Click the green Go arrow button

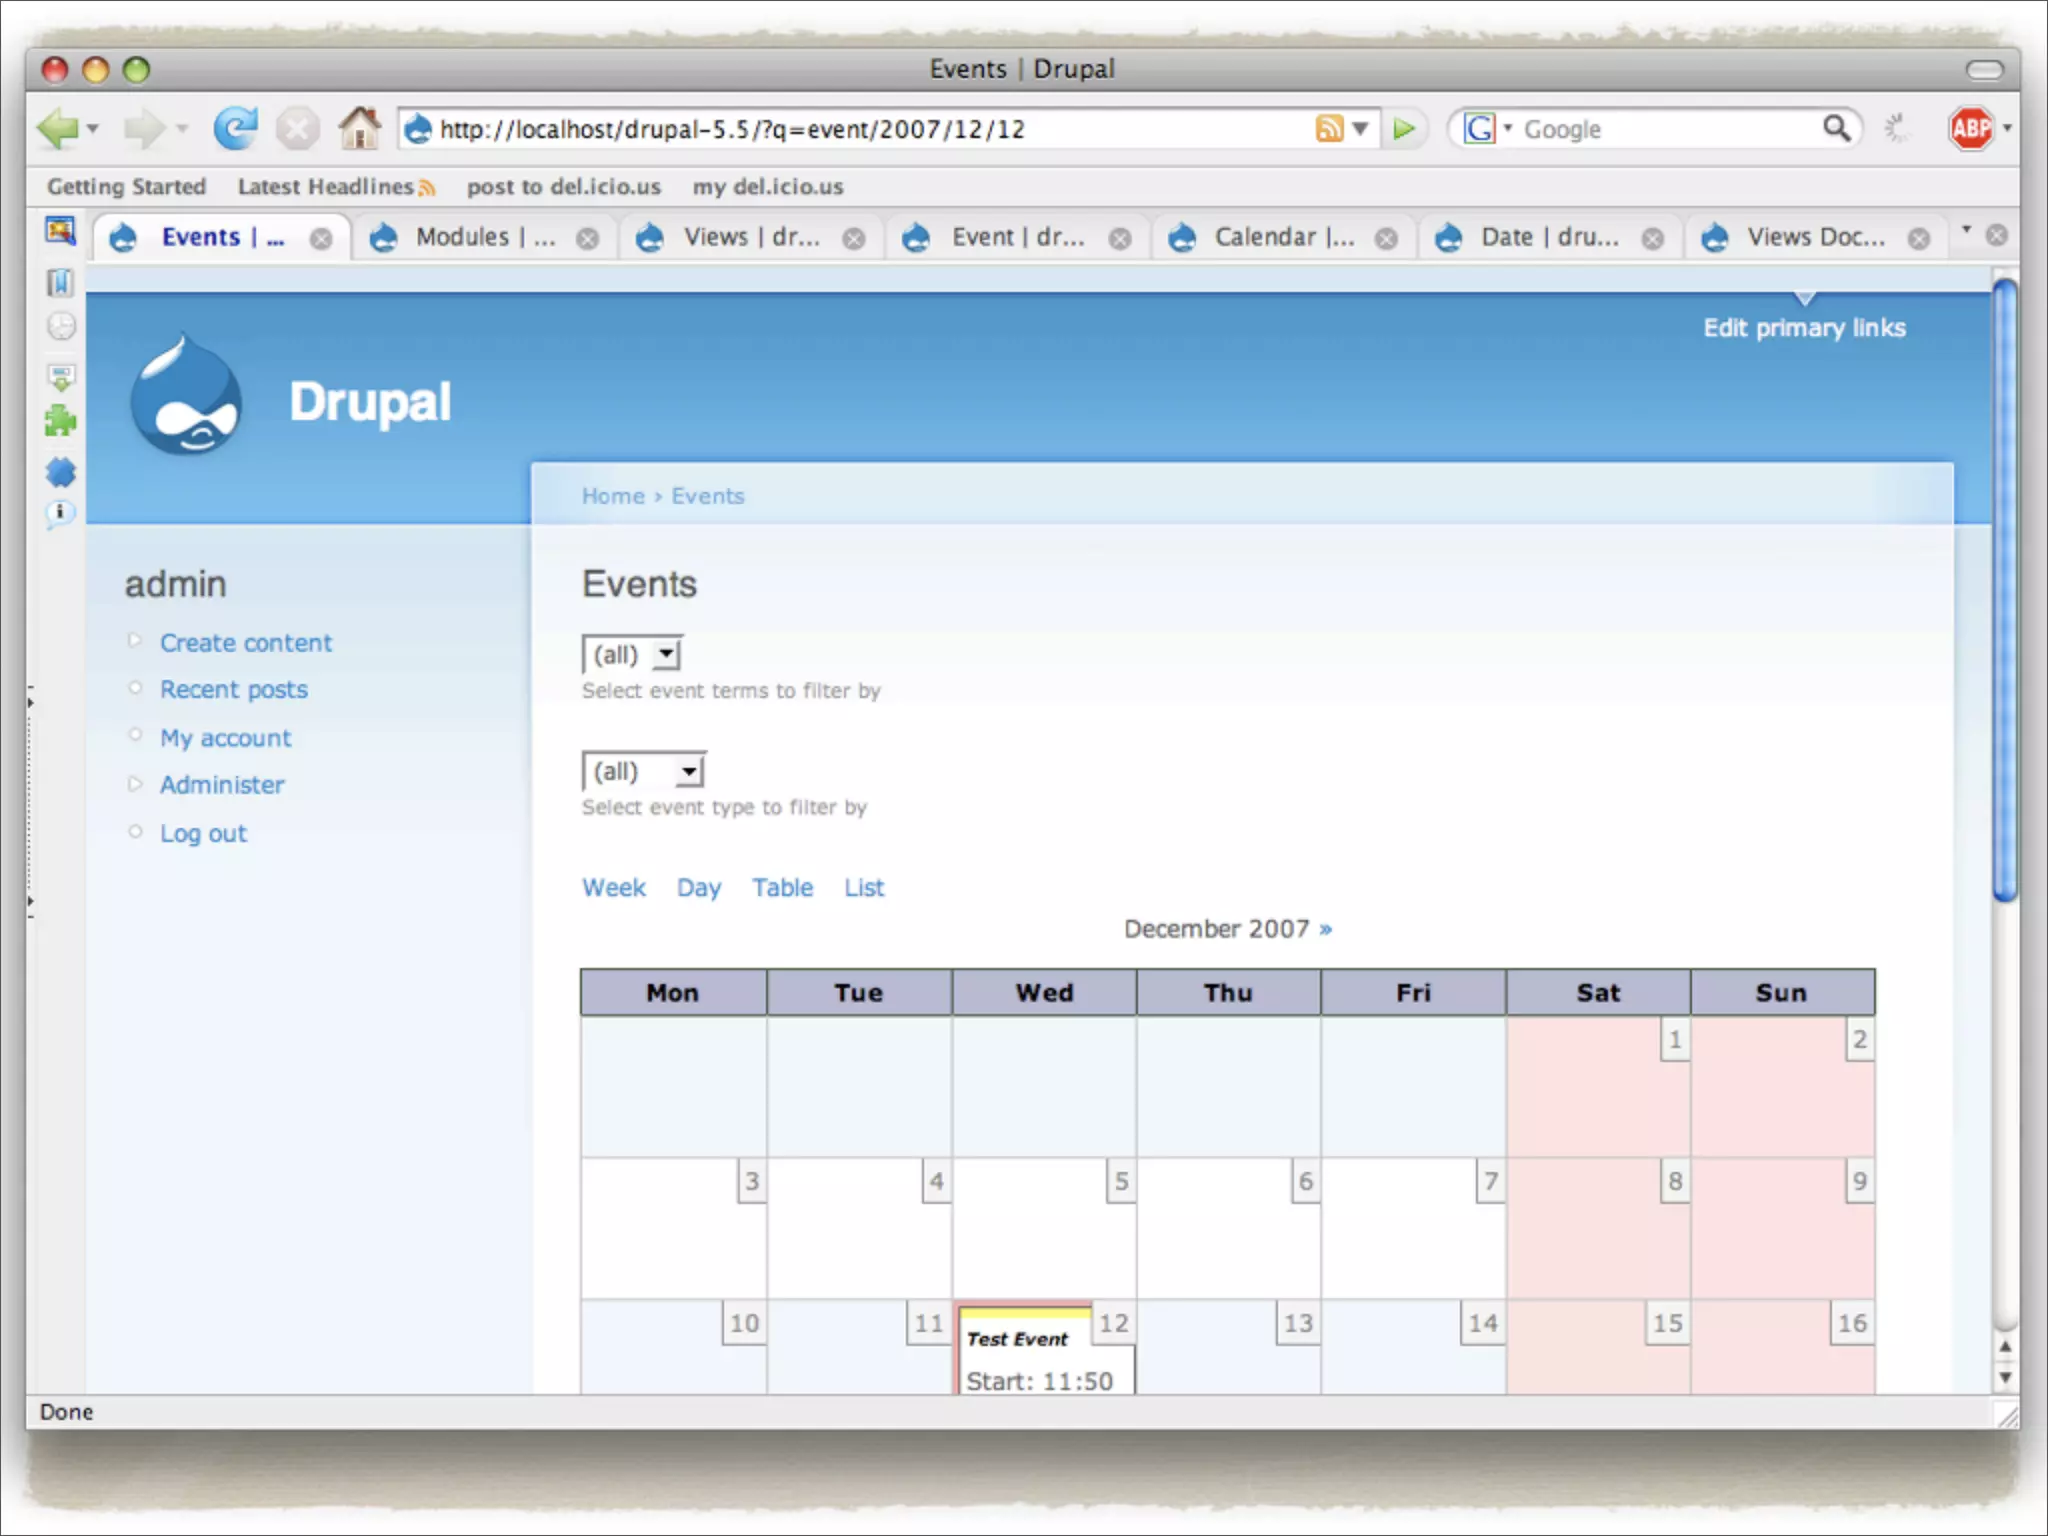[1404, 129]
